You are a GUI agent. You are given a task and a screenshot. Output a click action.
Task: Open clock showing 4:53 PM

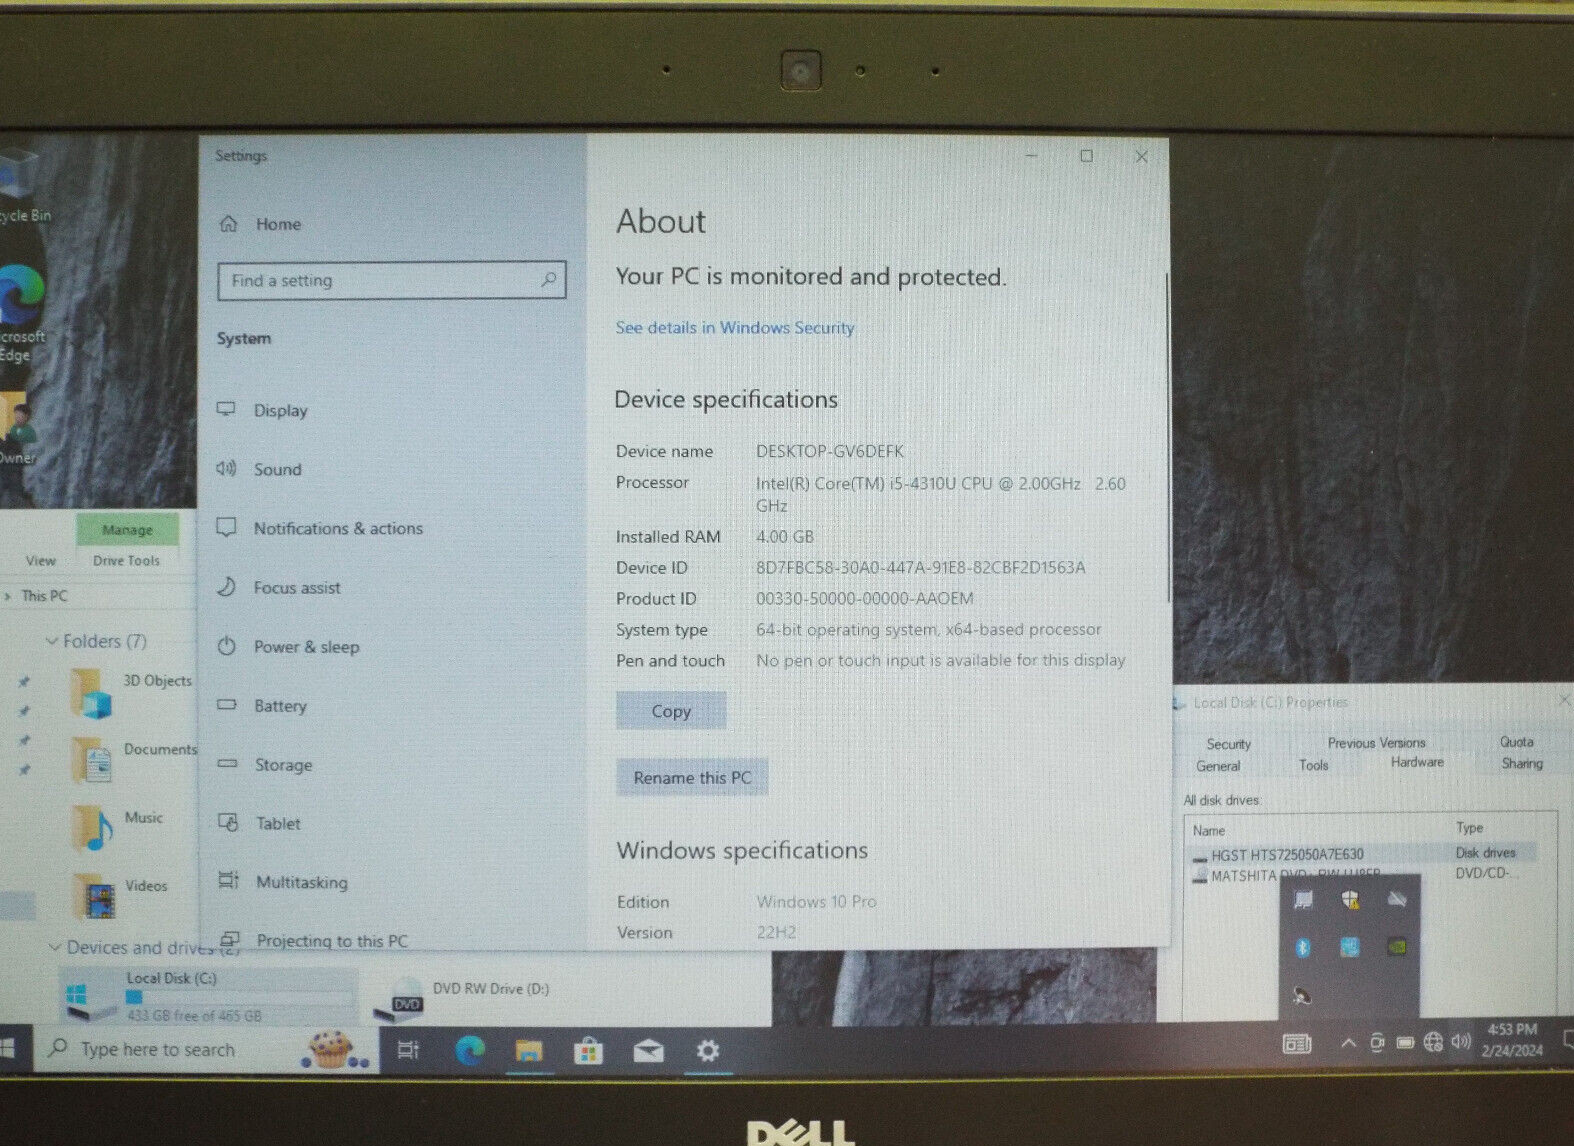[x=1512, y=1040]
